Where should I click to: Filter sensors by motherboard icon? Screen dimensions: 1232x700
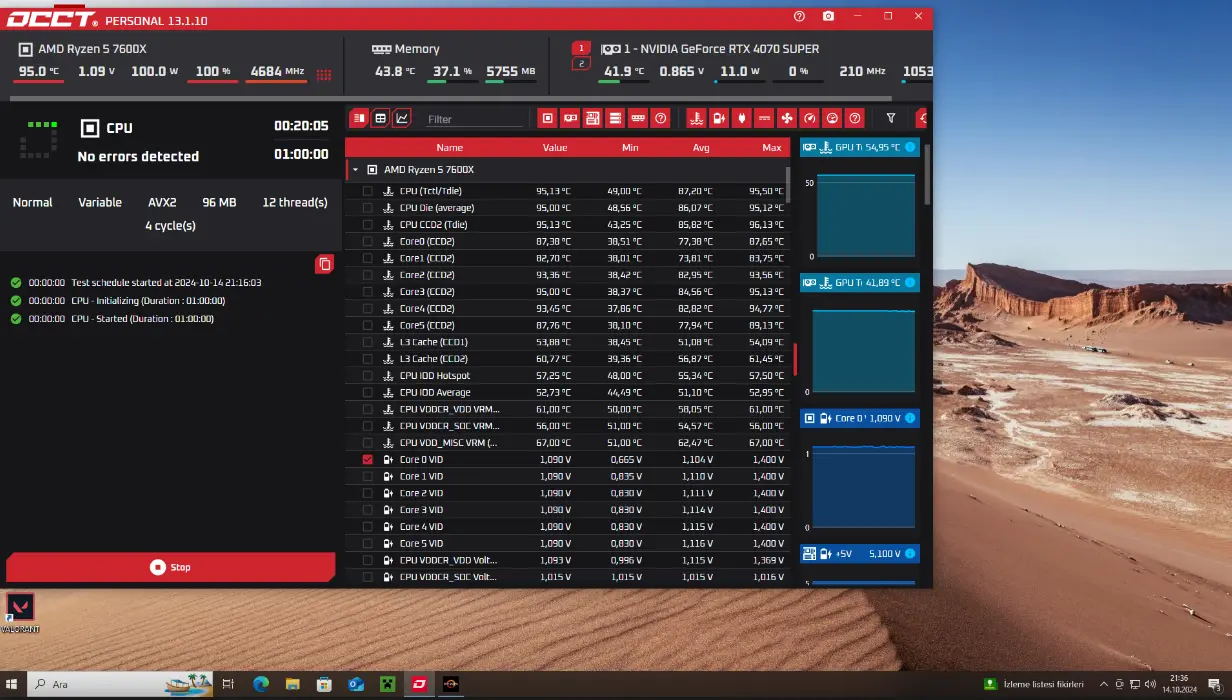[x=593, y=118]
